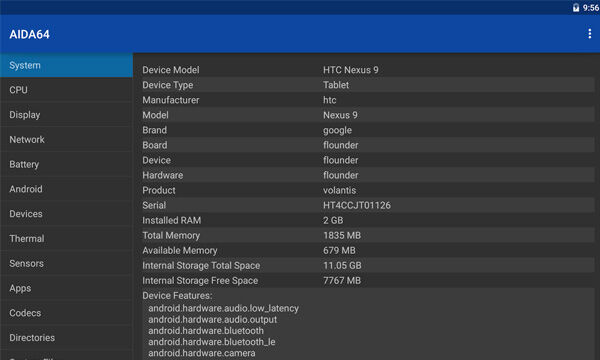Switch to the Android section

[x=67, y=189]
